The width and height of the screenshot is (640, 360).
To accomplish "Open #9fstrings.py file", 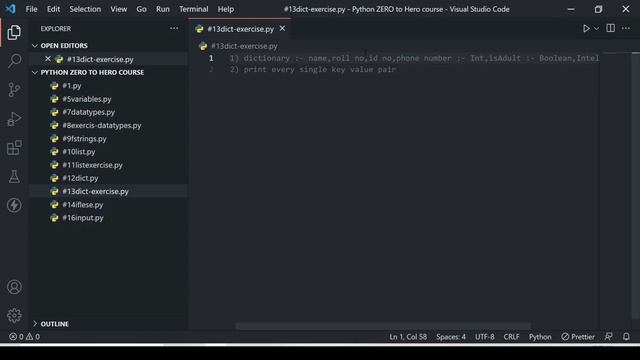I will coord(109,138).
